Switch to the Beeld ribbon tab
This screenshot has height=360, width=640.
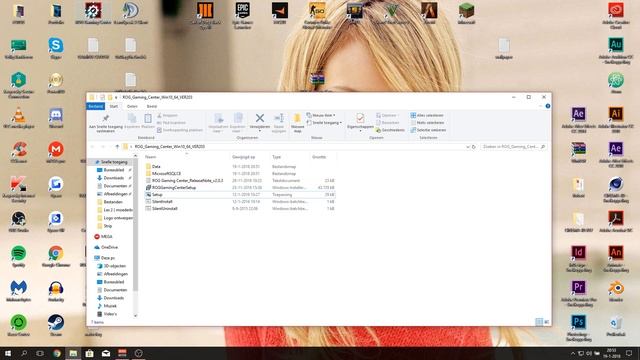click(152, 106)
